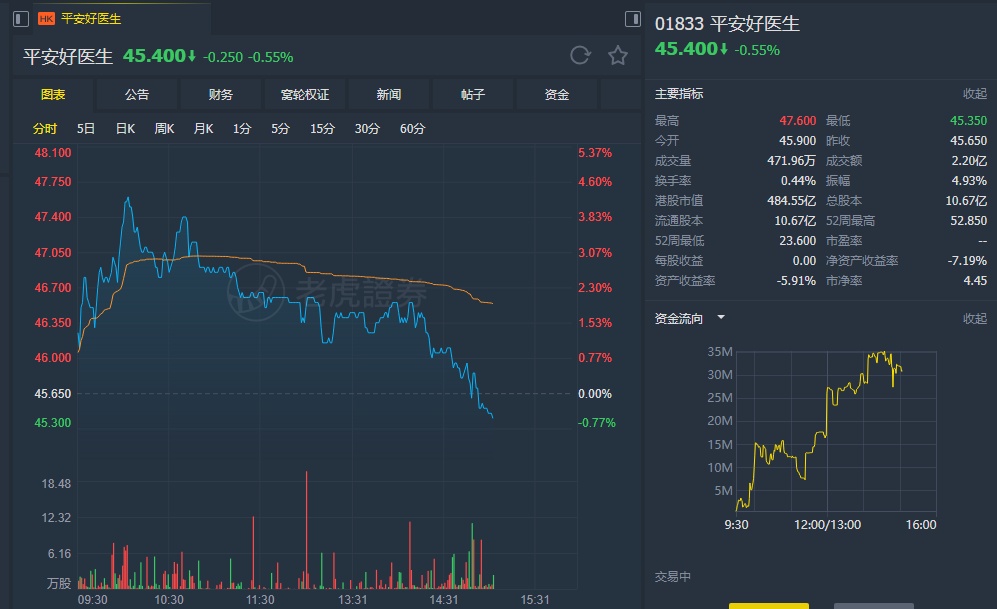Switch chart to 日K view
This screenshot has width=997, height=609.
coord(125,129)
